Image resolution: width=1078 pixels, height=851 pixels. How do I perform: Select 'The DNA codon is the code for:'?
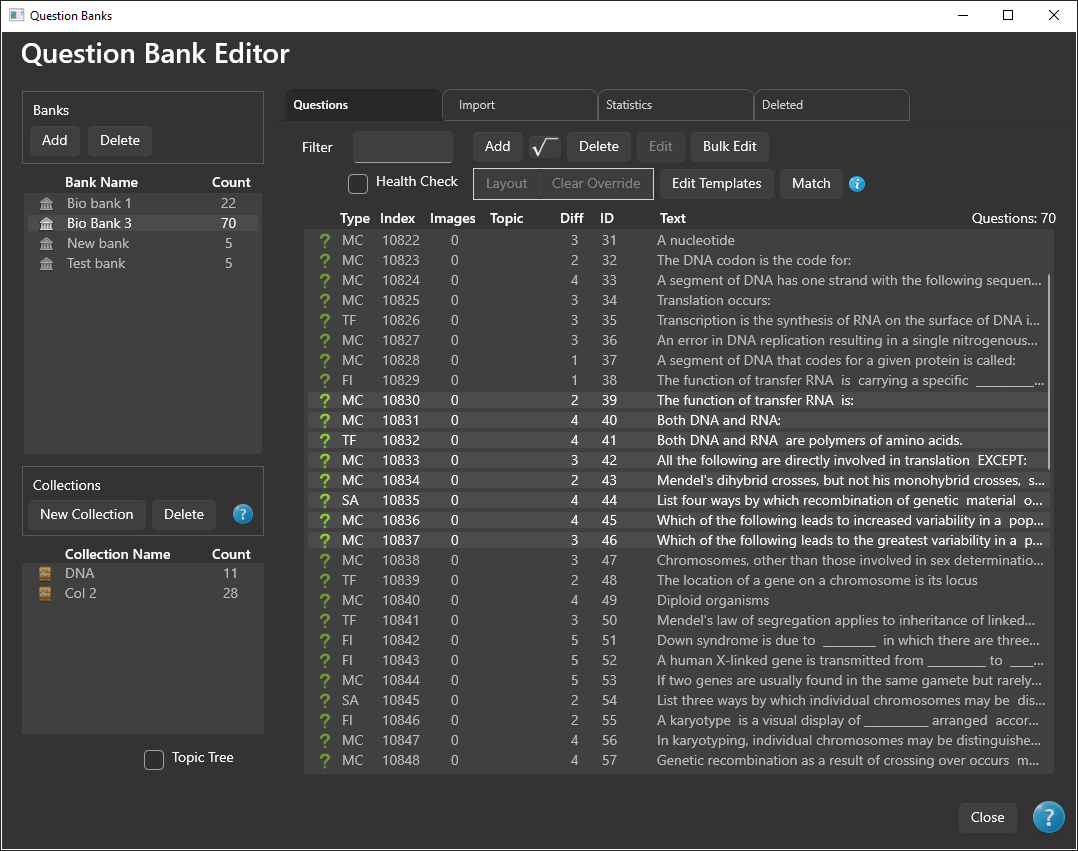[678, 261]
